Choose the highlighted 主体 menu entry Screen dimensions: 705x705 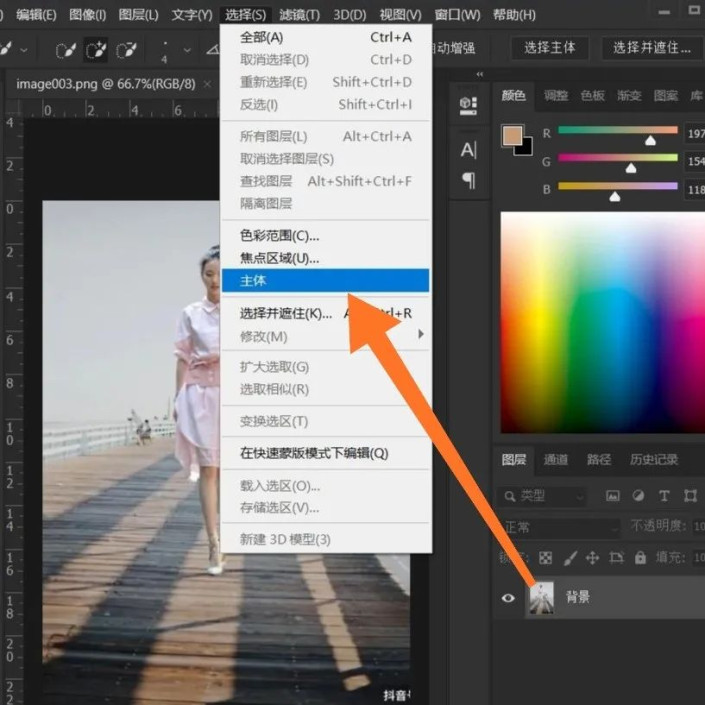pyautogui.click(x=326, y=281)
